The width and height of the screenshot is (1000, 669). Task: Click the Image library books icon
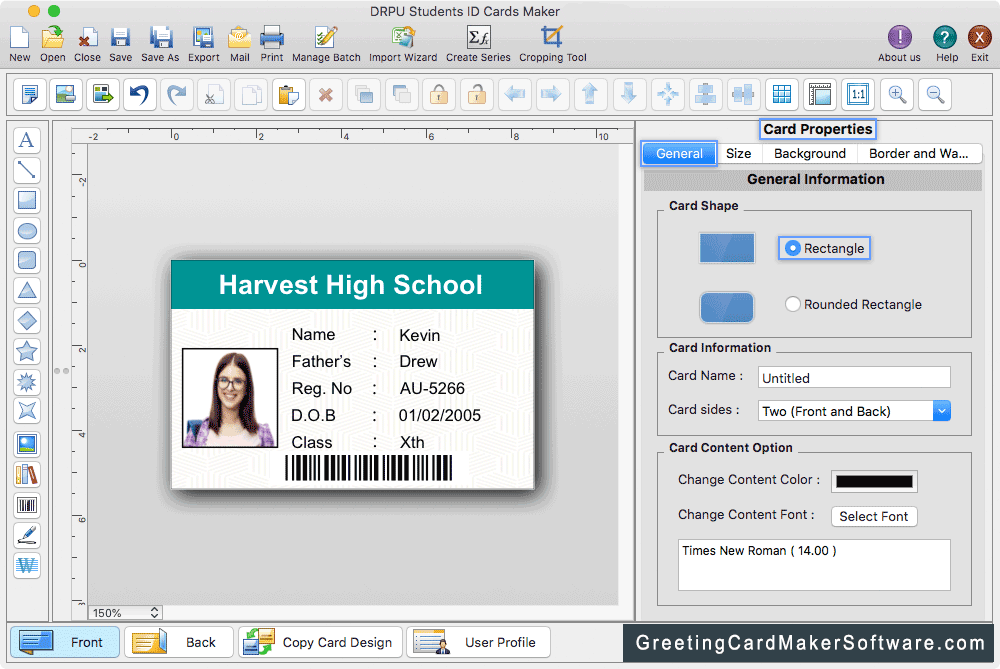click(27, 475)
